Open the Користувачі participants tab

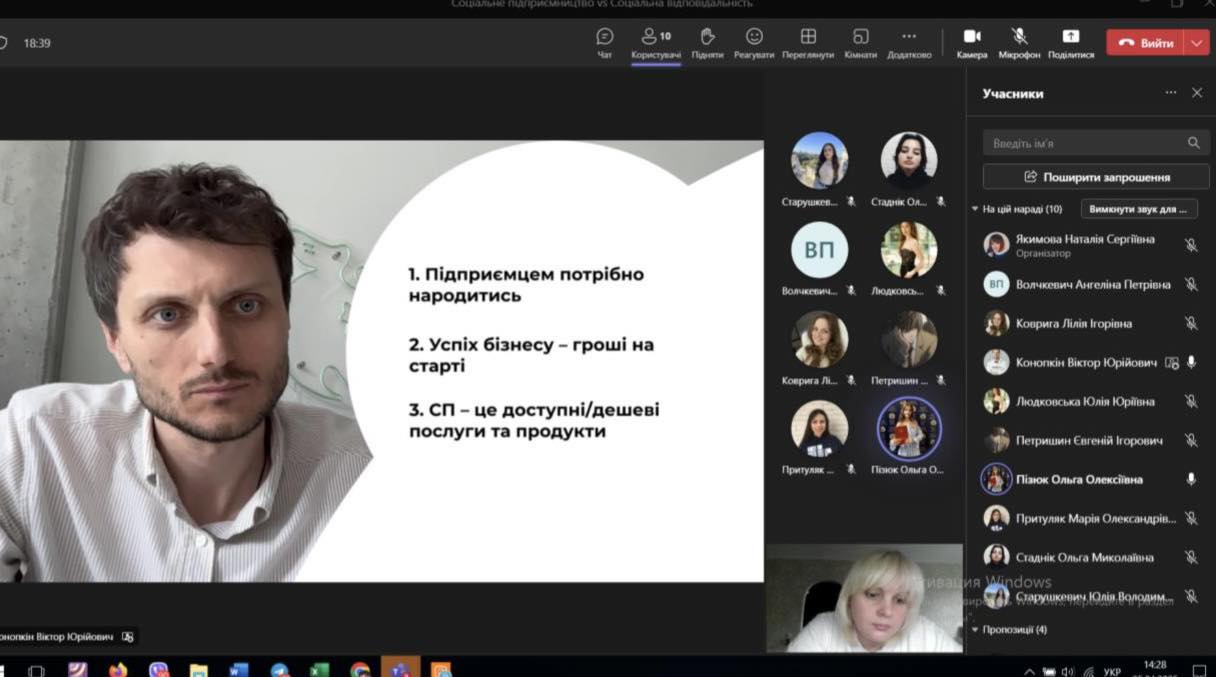pos(656,43)
